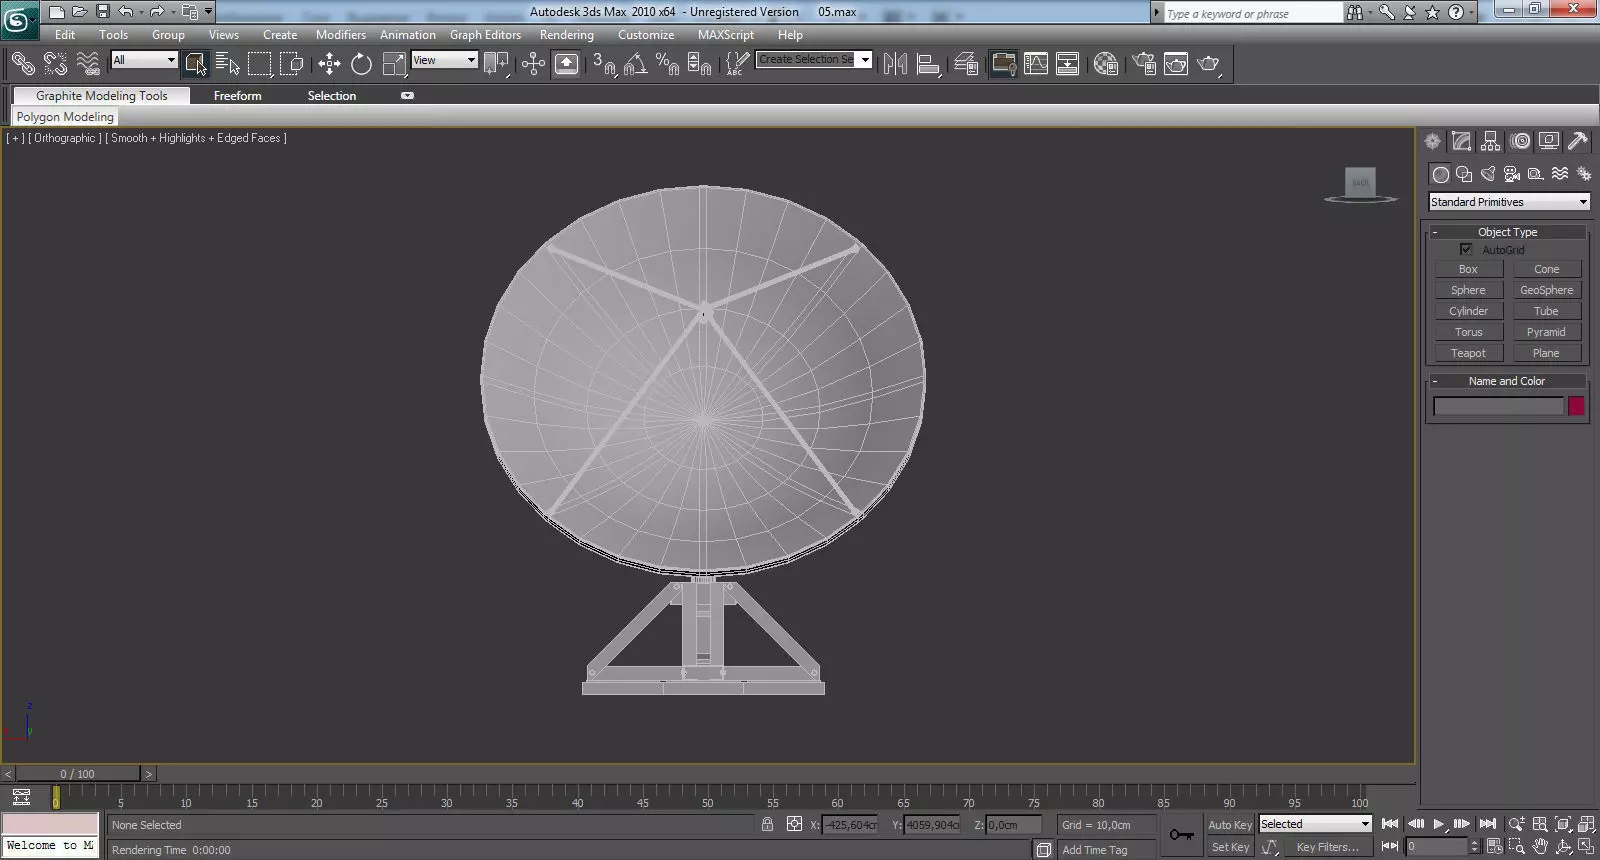
Task: Open the Select by Name dialog
Action: [227, 64]
